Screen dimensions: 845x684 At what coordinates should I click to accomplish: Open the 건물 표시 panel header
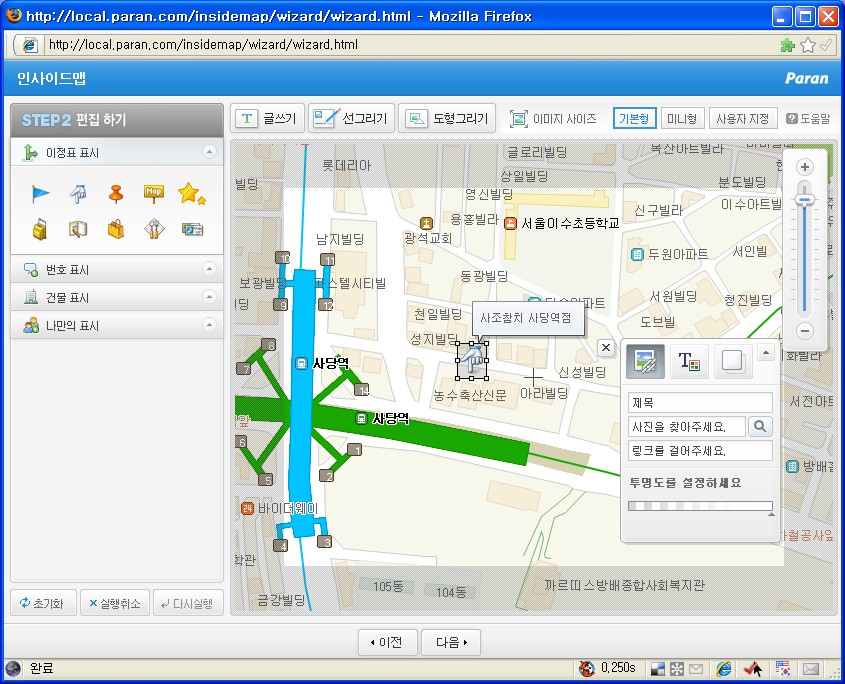117,297
